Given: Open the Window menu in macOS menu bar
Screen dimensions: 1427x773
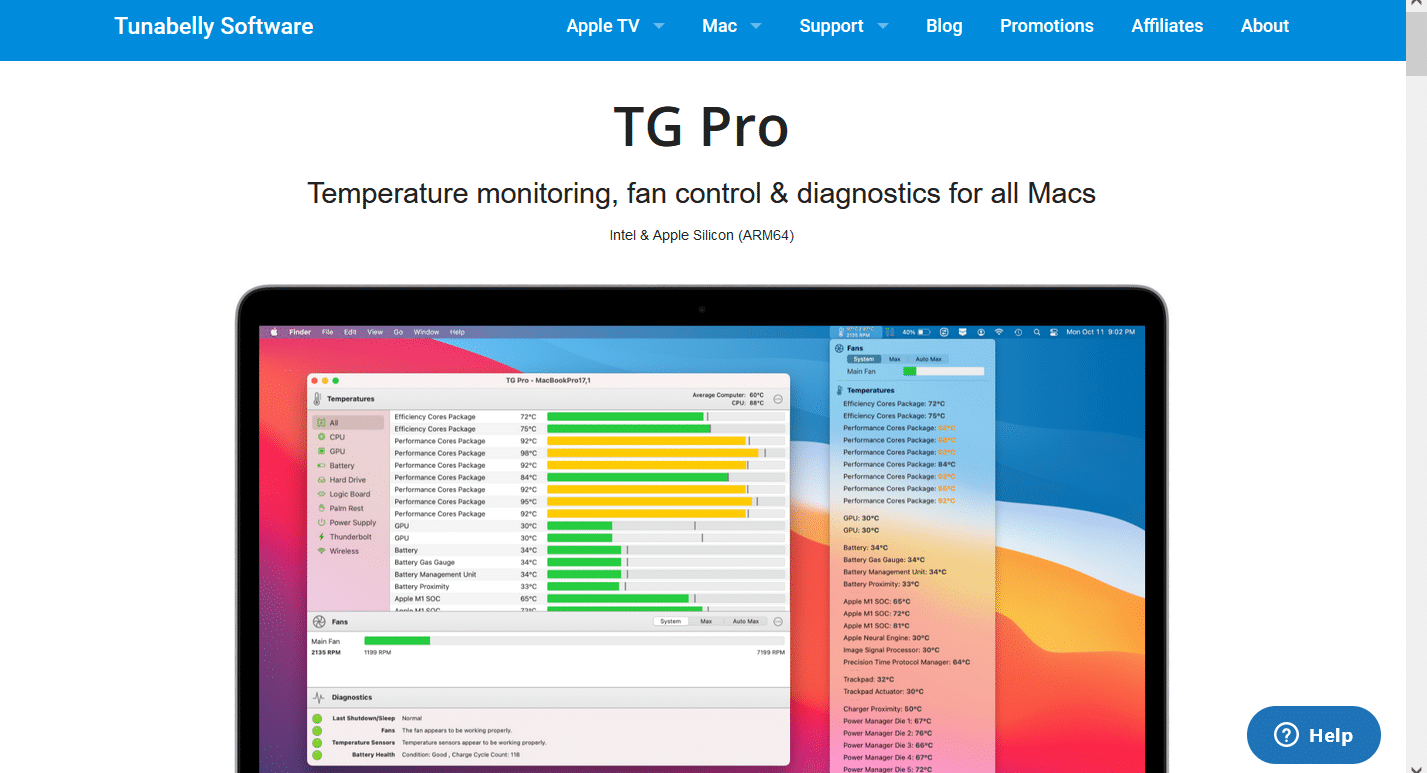Looking at the screenshot, I should pyautogui.click(x=426, y=332).
